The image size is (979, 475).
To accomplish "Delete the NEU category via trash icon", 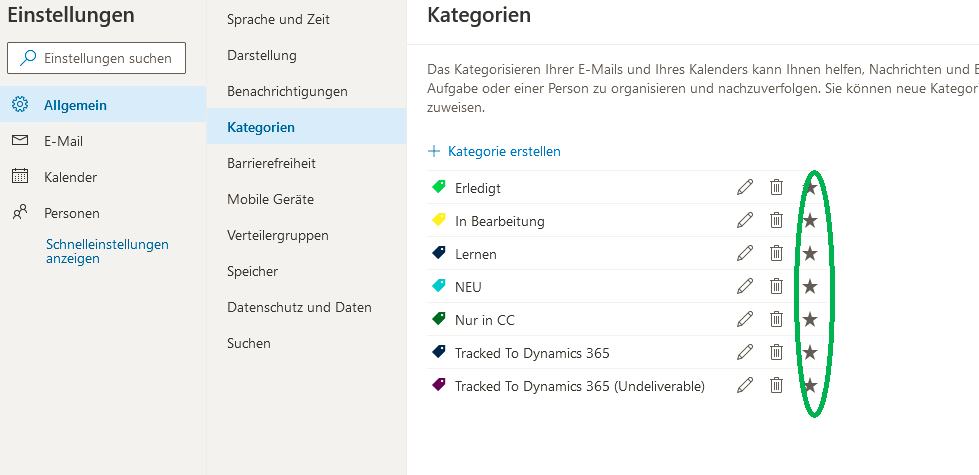I will (776, 286).
